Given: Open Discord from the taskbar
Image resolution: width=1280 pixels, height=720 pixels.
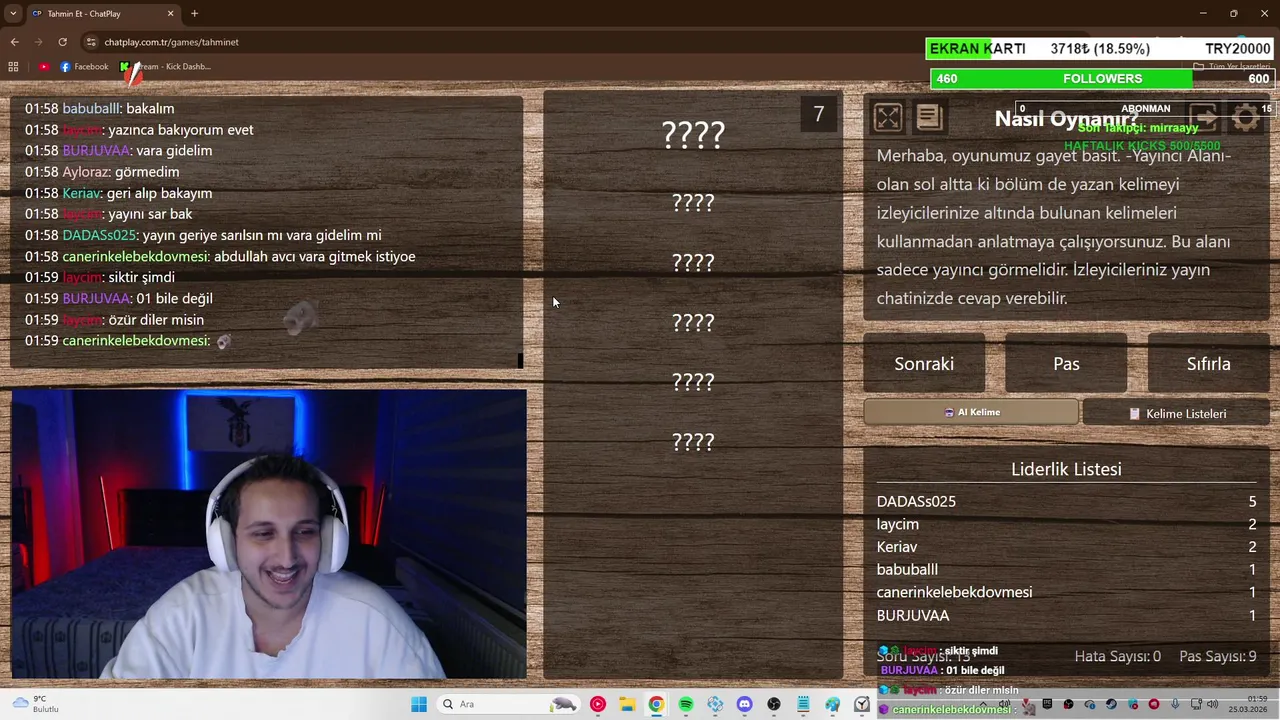Looking at the screenshot, I should [x=744, y=704].
